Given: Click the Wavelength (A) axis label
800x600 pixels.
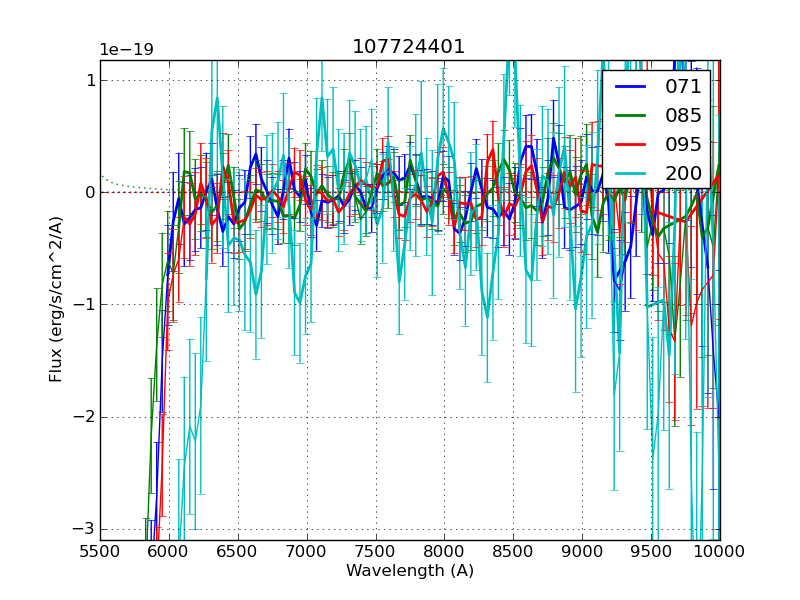Looking at the screenshot, I should (x=410, y=571).
